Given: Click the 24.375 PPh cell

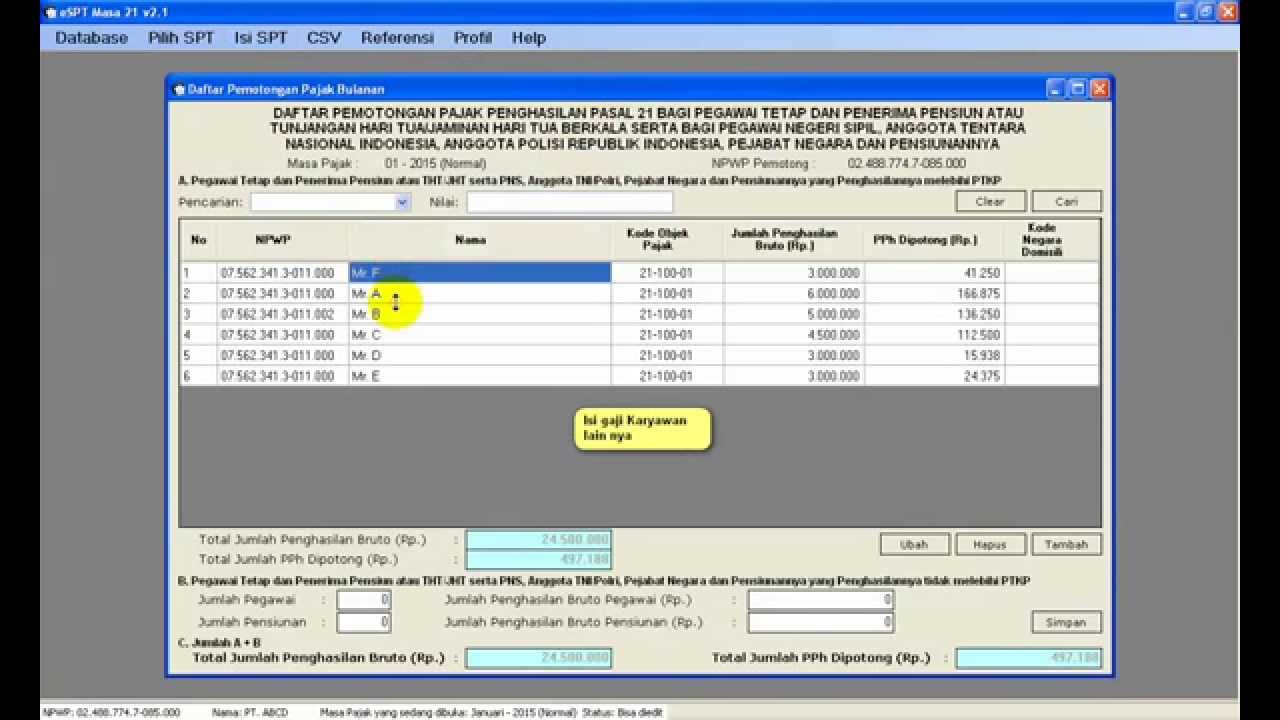Looking at the screenshot, I should pyautogui.click(x=934, y=376).
